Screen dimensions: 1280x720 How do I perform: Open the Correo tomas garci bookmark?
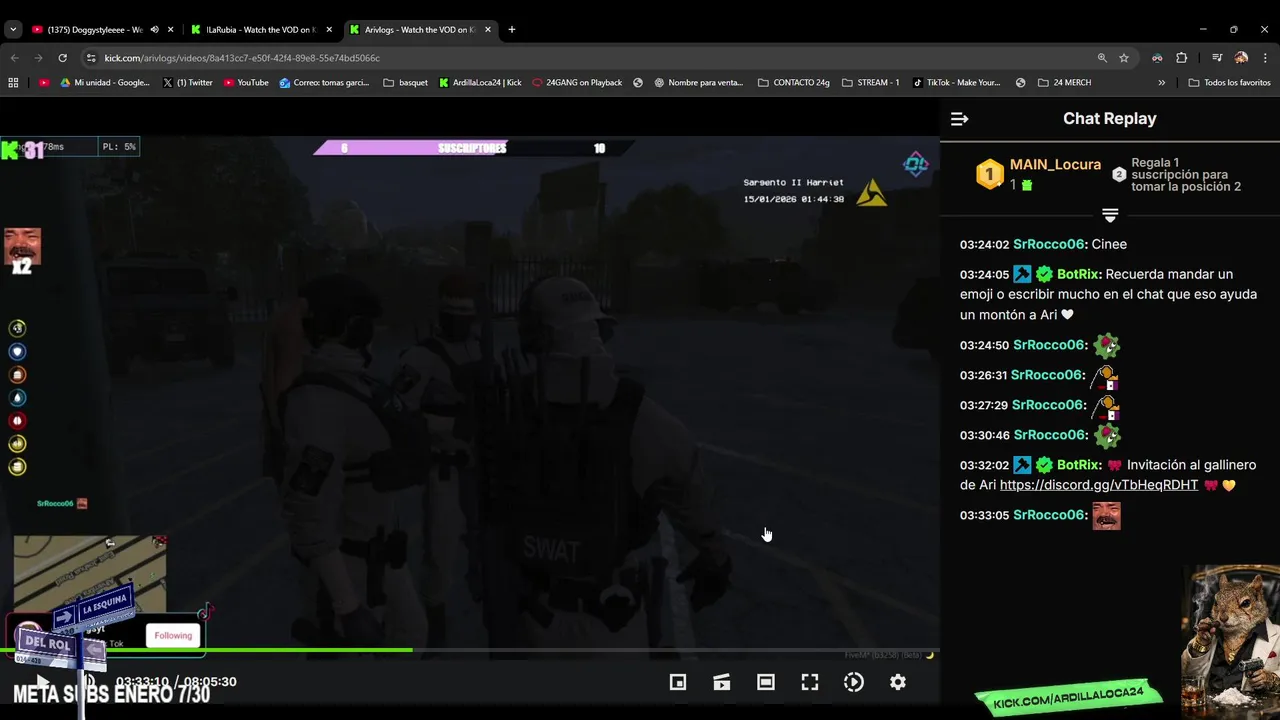point(325,83)
